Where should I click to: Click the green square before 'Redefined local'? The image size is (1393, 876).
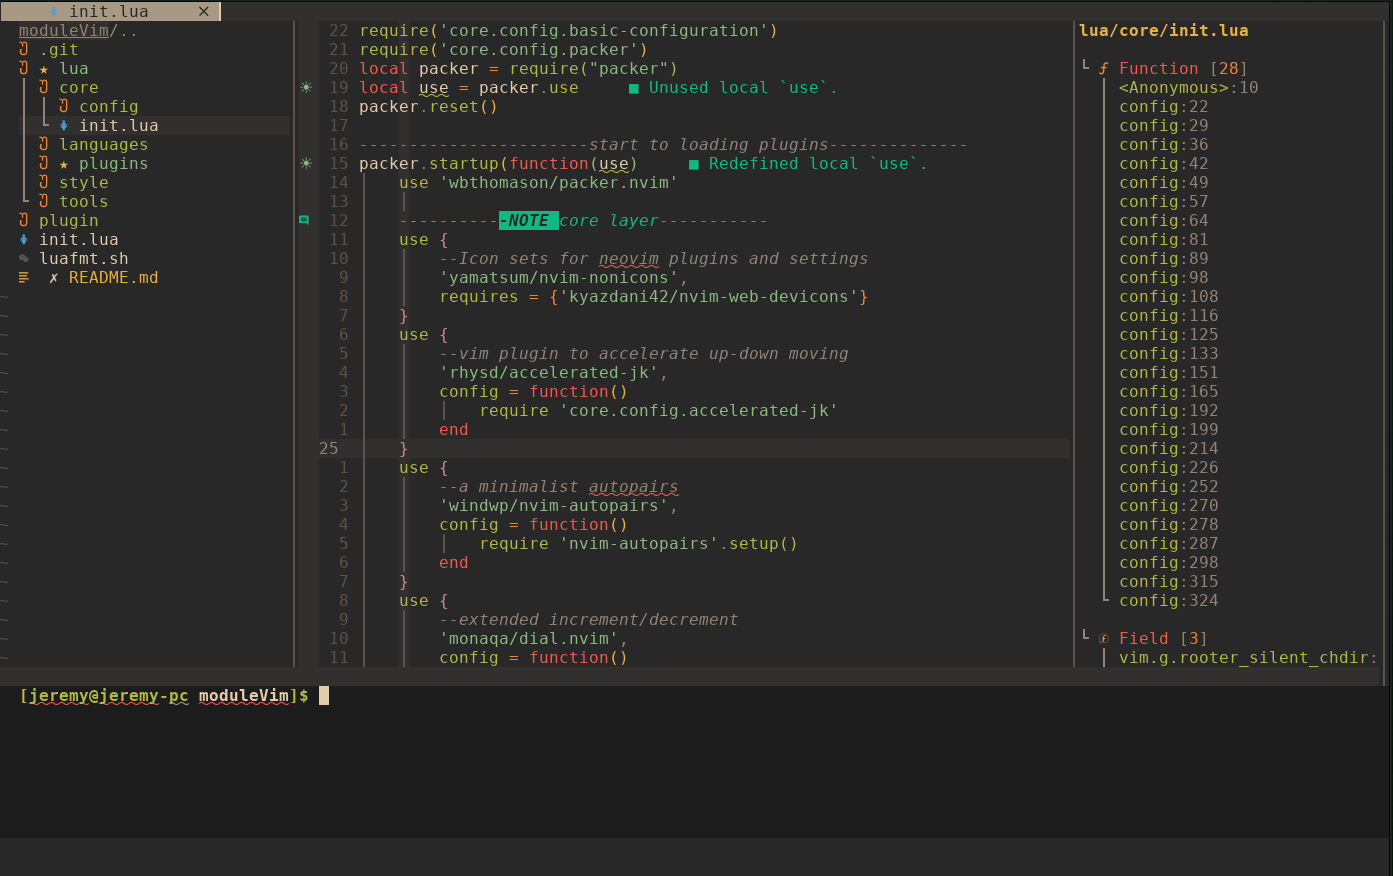[x=694, y=165]
